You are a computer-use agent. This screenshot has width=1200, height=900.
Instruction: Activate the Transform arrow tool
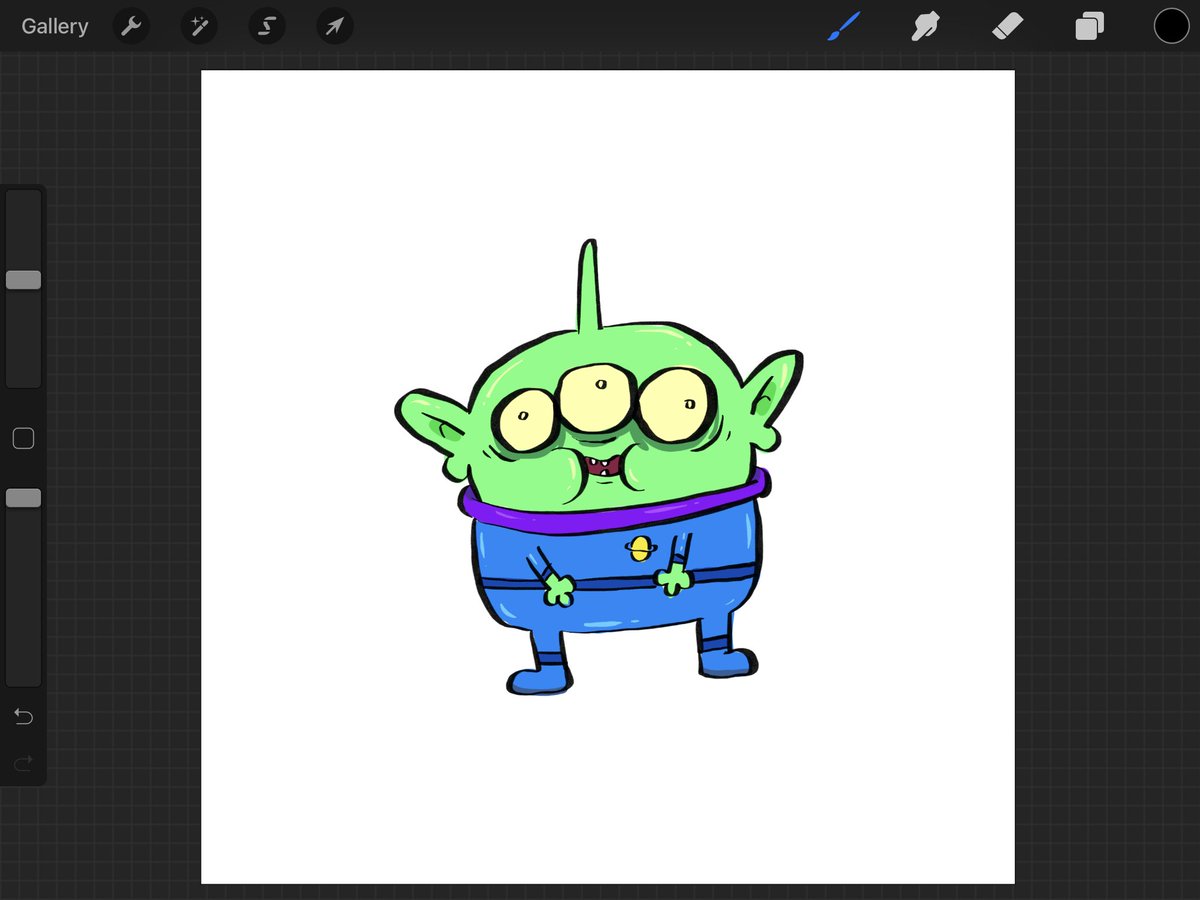(335, 26)
